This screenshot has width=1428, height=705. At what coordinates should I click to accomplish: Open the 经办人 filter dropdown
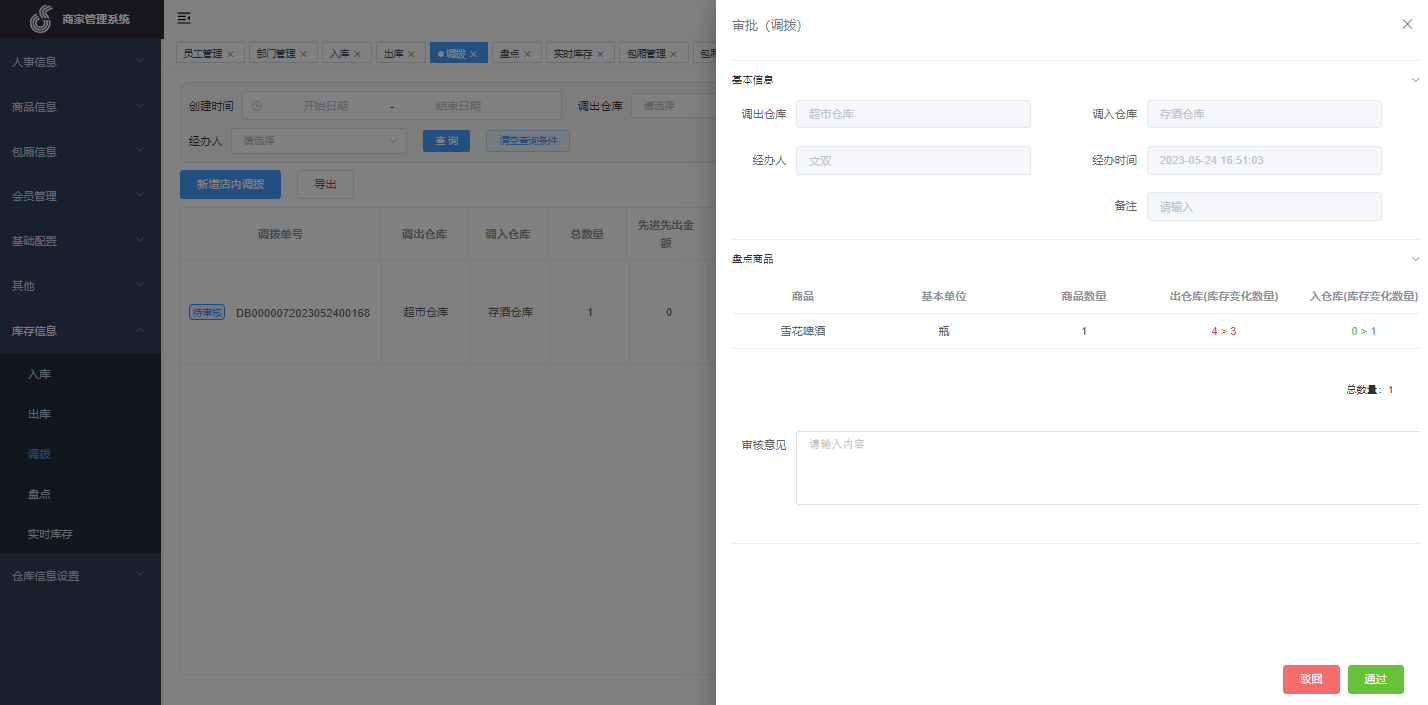tap(318, 141)
